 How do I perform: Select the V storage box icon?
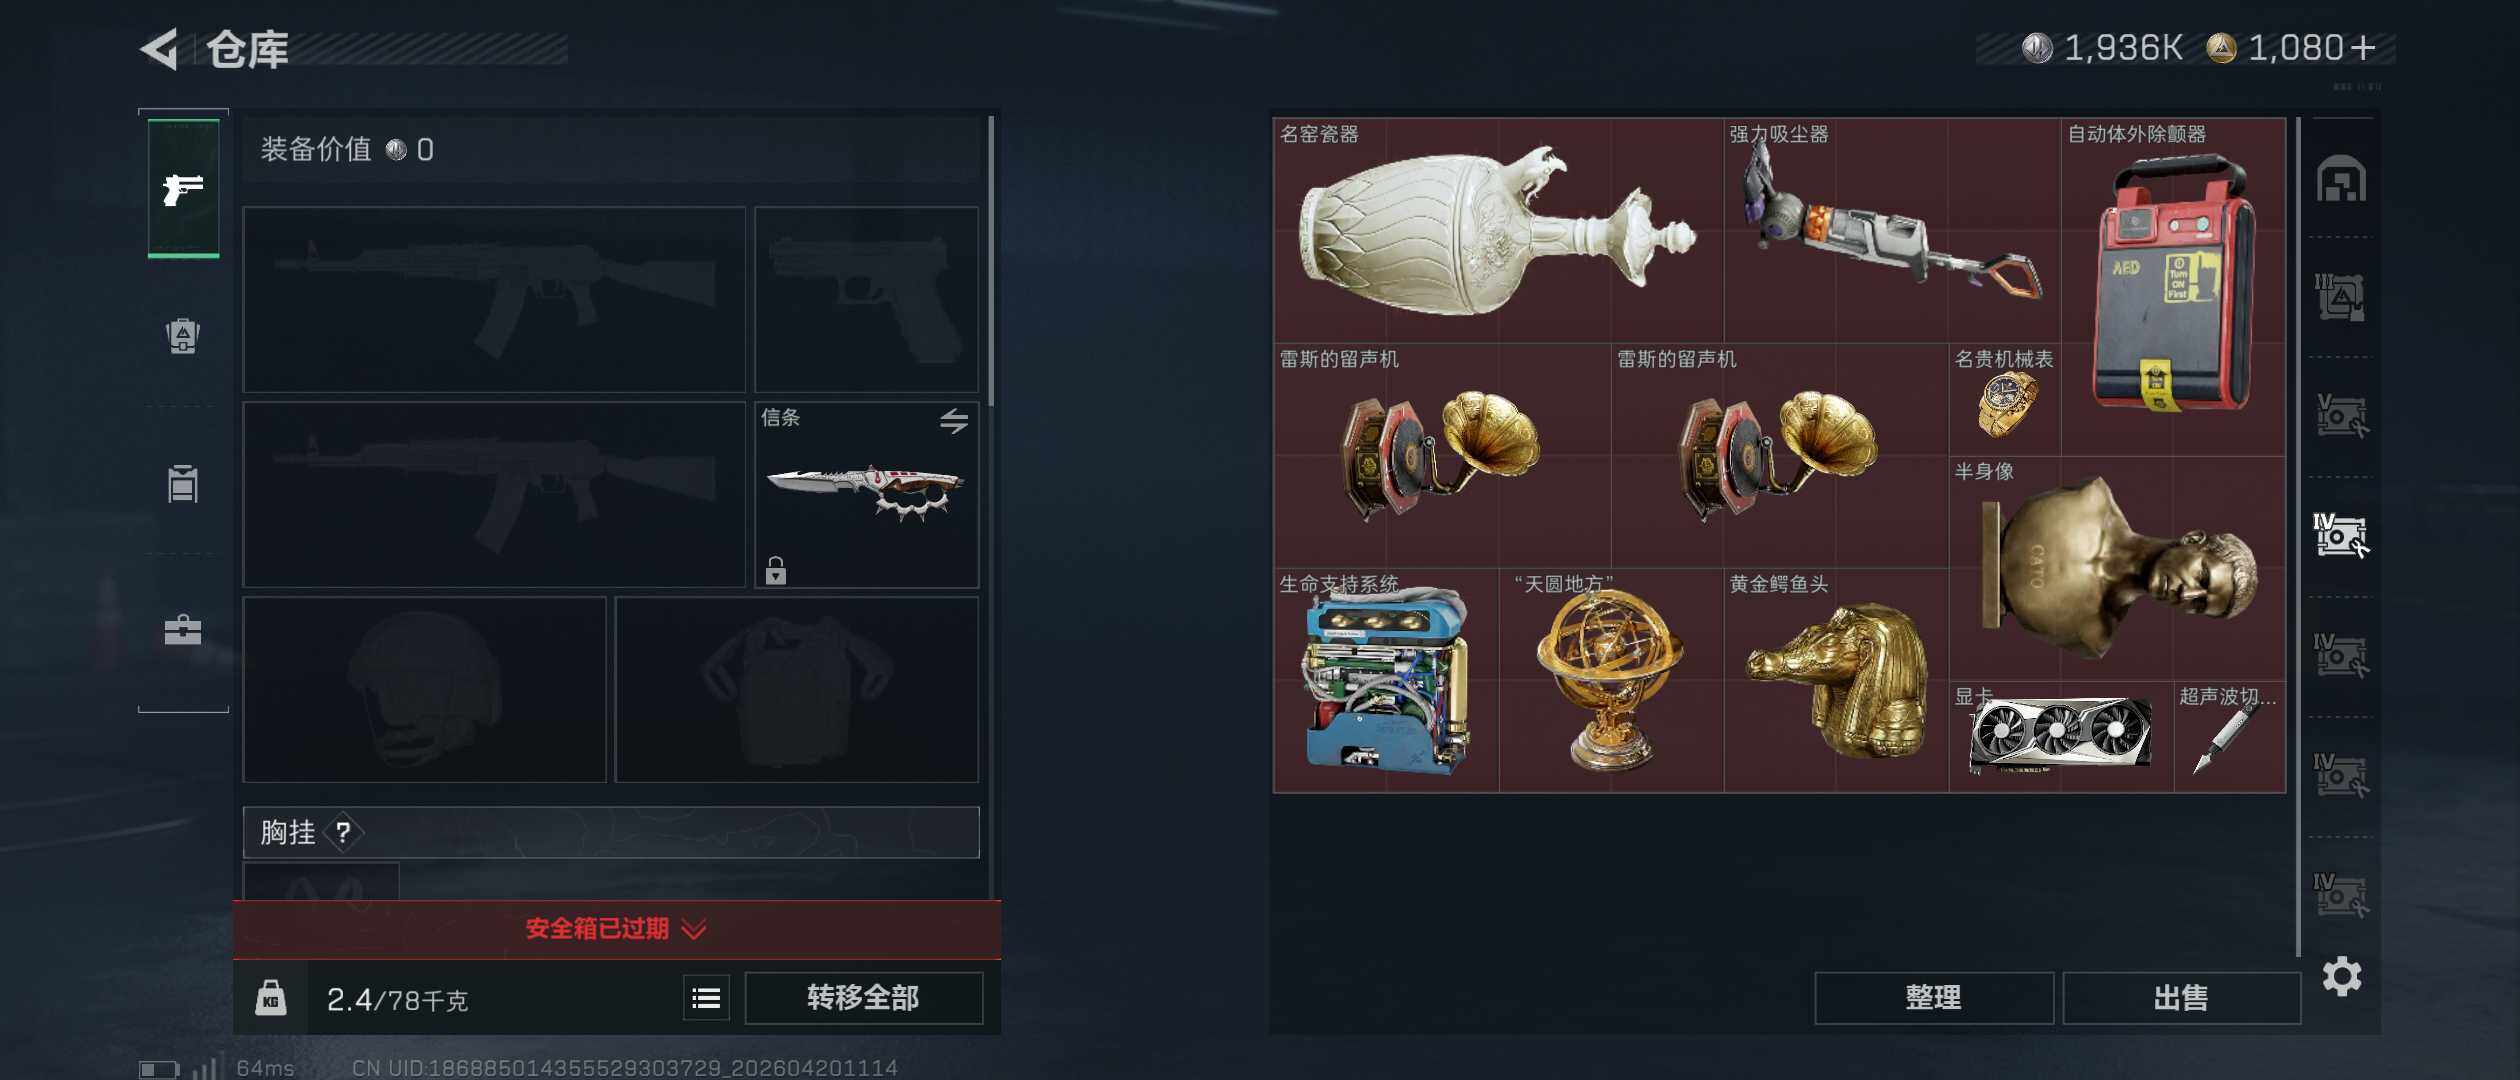pos(2341,416)
